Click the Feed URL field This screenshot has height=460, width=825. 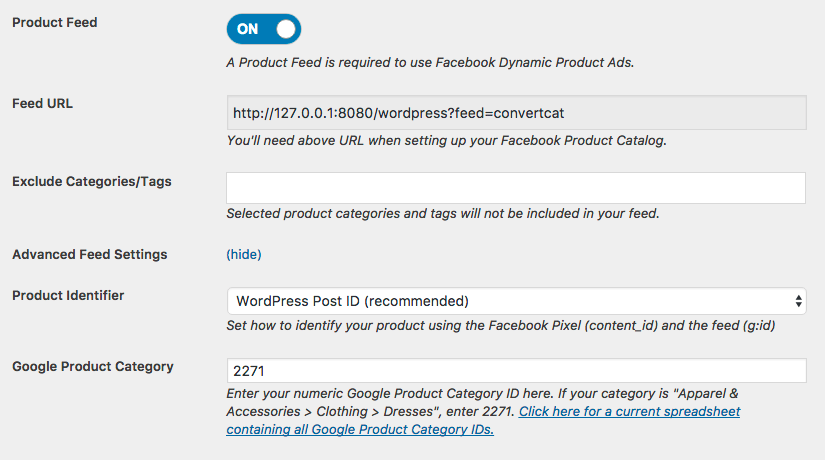(516, 113)
